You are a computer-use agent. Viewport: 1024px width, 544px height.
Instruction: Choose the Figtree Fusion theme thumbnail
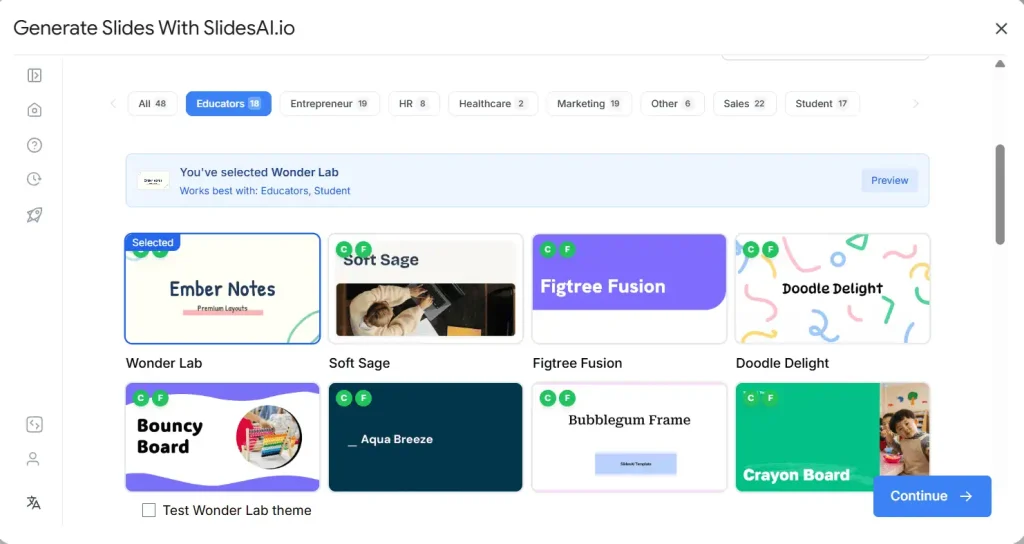click(629, 288)
